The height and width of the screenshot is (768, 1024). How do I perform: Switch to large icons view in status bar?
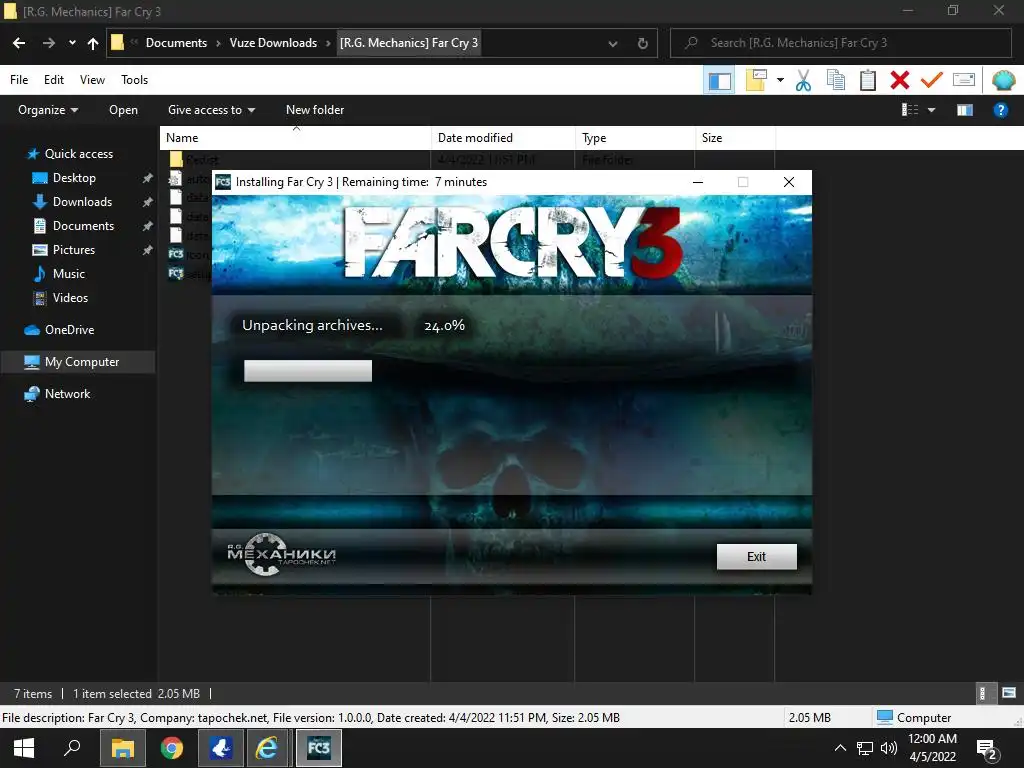pyautogui.click(x=1008, y=693)
